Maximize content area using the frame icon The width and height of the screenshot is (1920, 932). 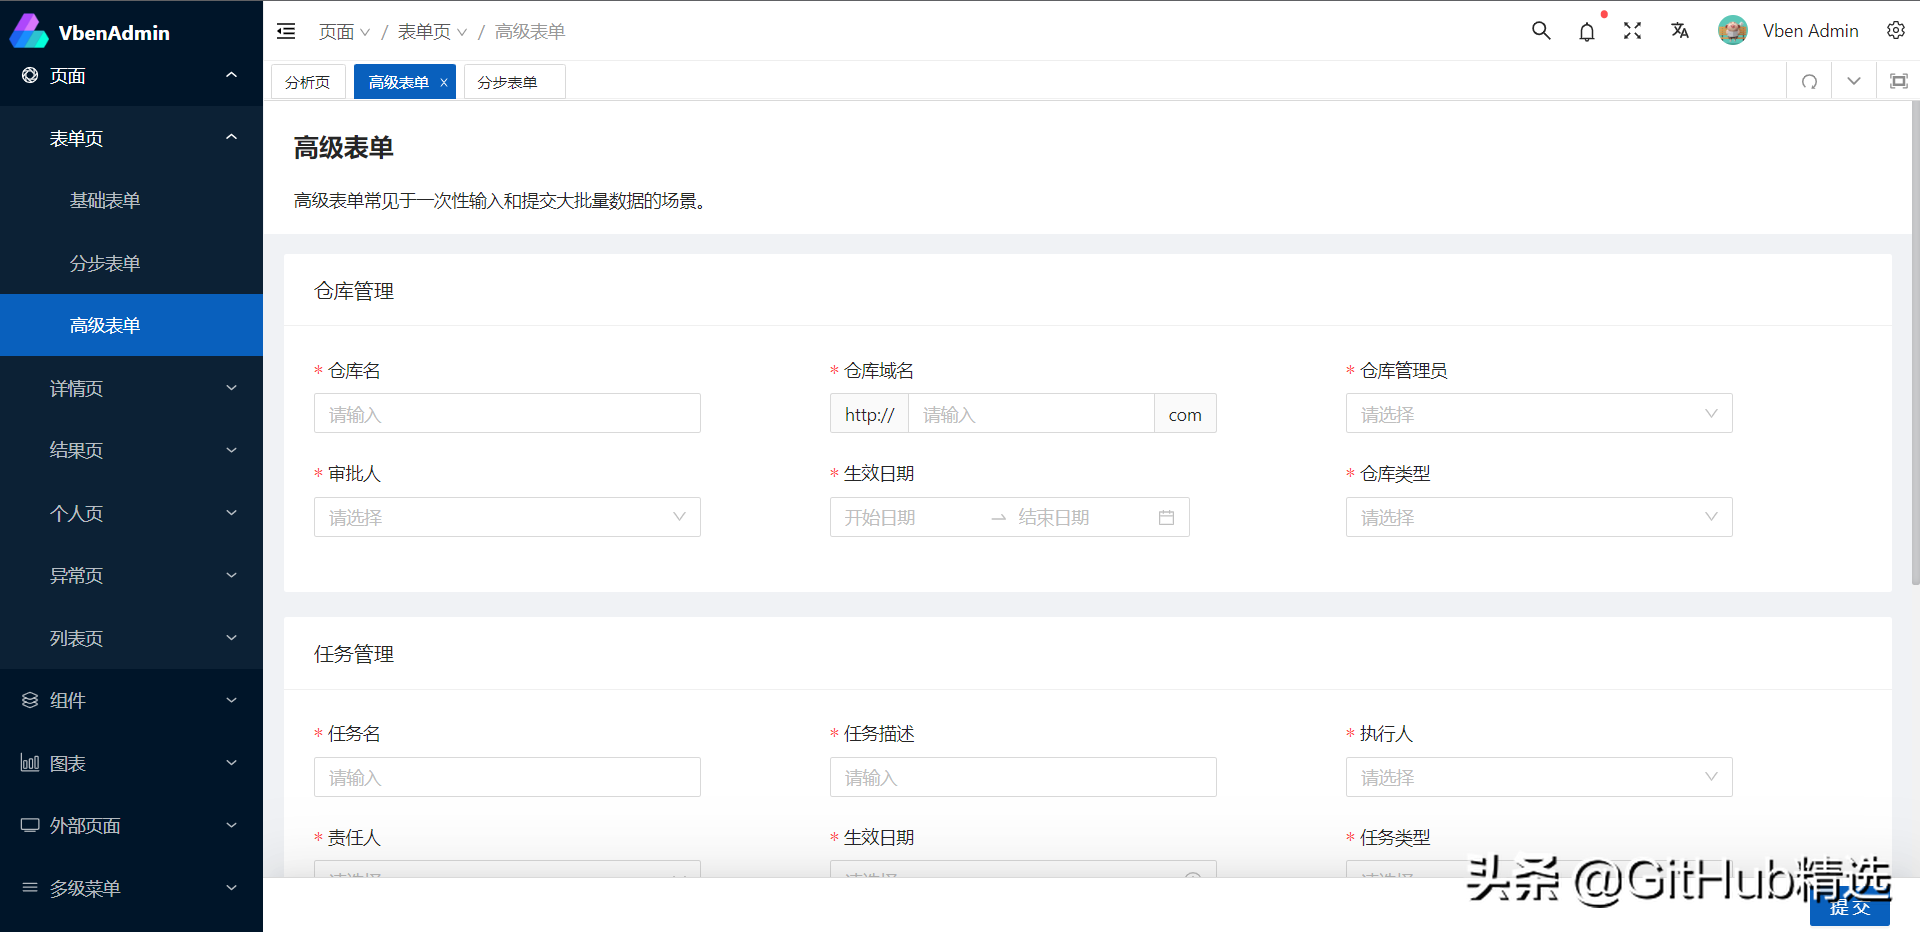tap(1898, 81)
